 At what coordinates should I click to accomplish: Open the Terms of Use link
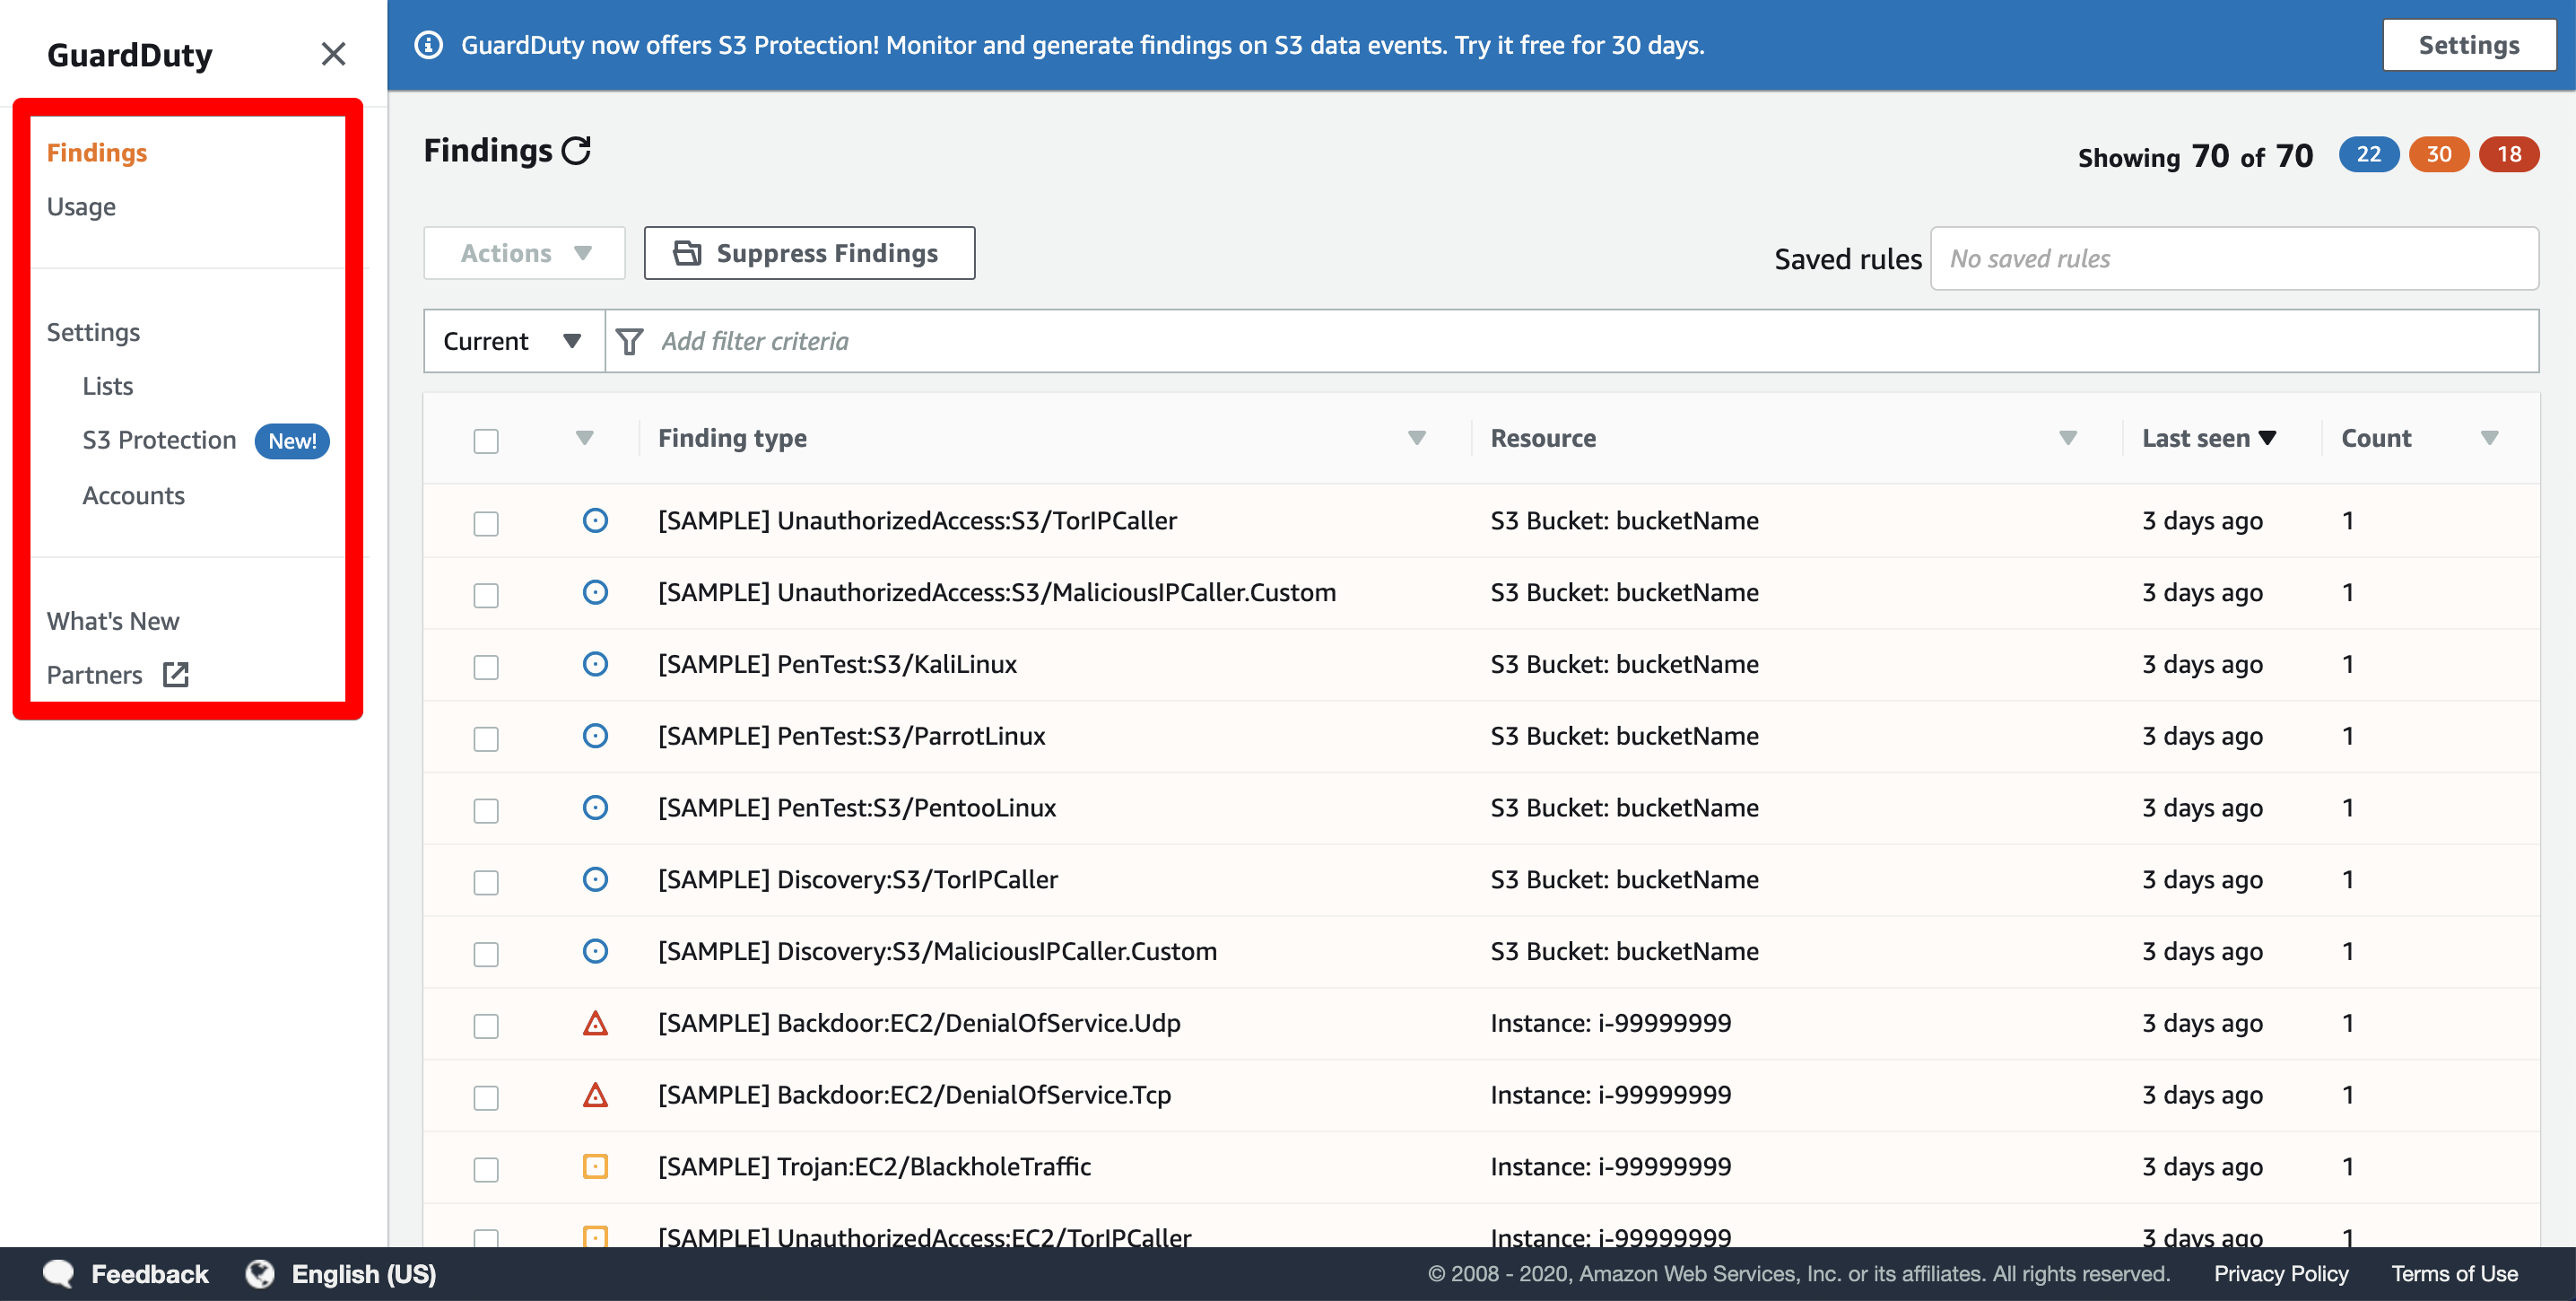click(x=2454, y=1274)
